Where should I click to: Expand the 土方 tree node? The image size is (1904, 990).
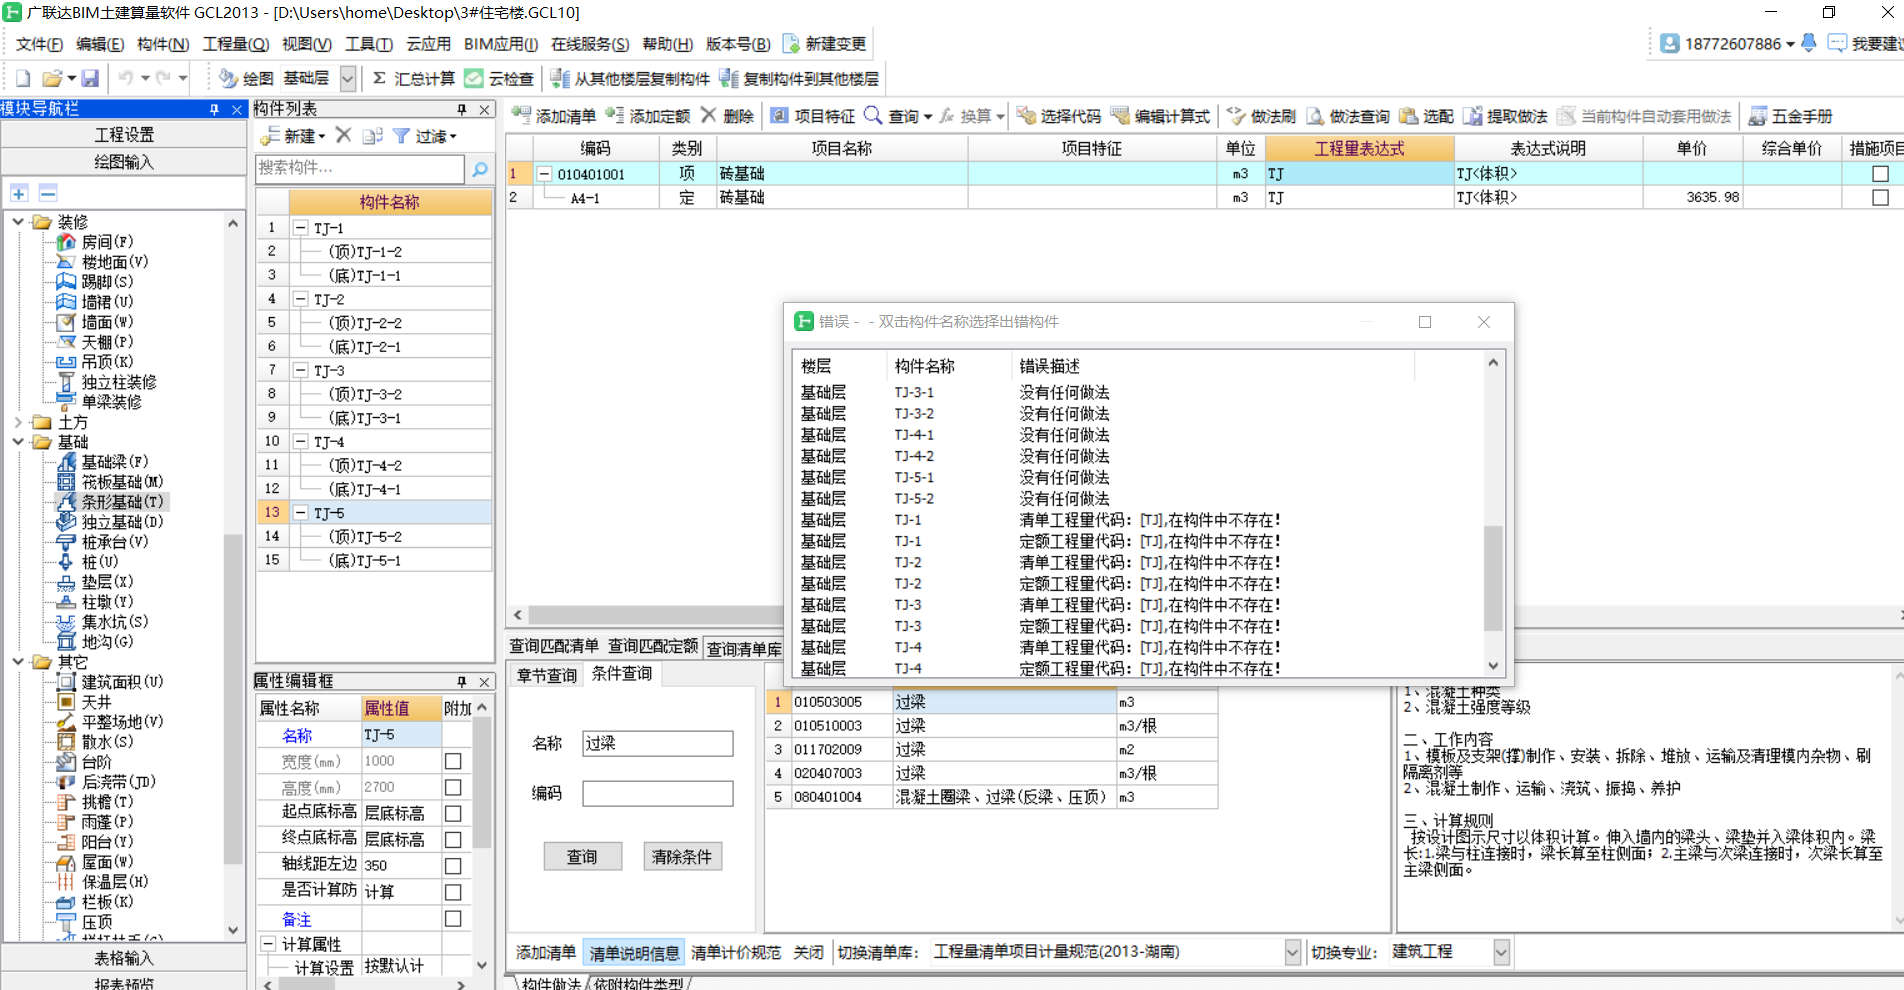coord(19,422)
